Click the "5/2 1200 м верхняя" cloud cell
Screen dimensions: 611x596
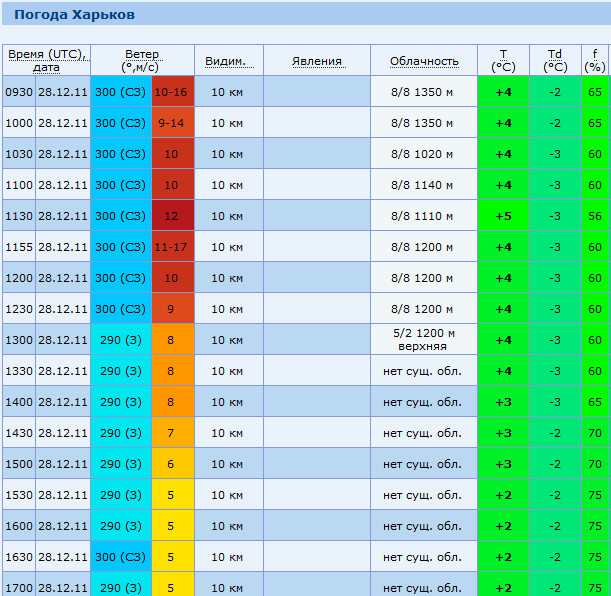click(x=424, y=340)
